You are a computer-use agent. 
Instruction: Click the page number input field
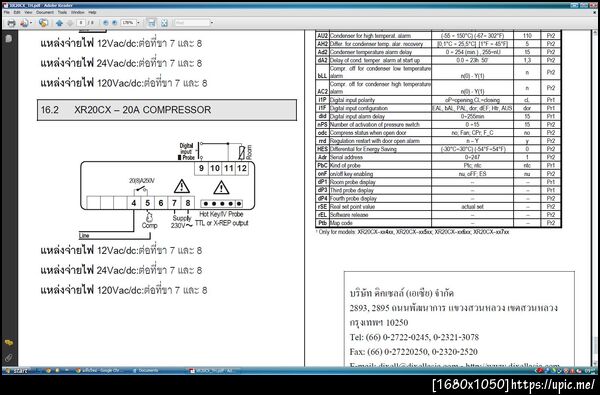[81, 23]
